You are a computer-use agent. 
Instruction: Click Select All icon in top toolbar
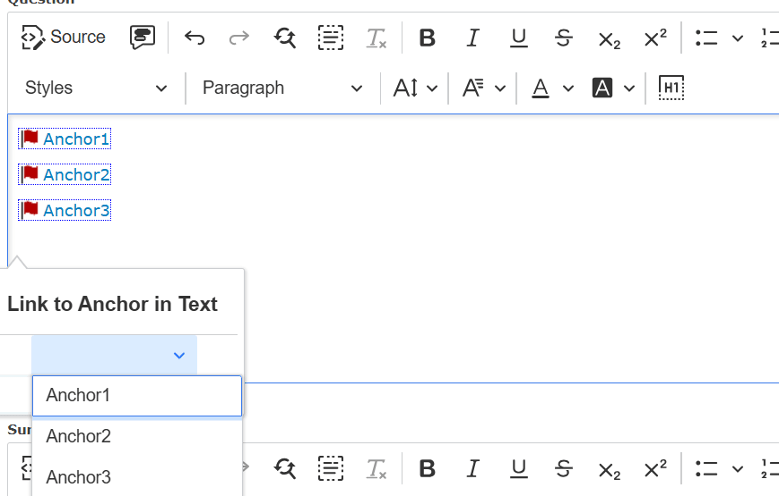(x=331, y=37)
